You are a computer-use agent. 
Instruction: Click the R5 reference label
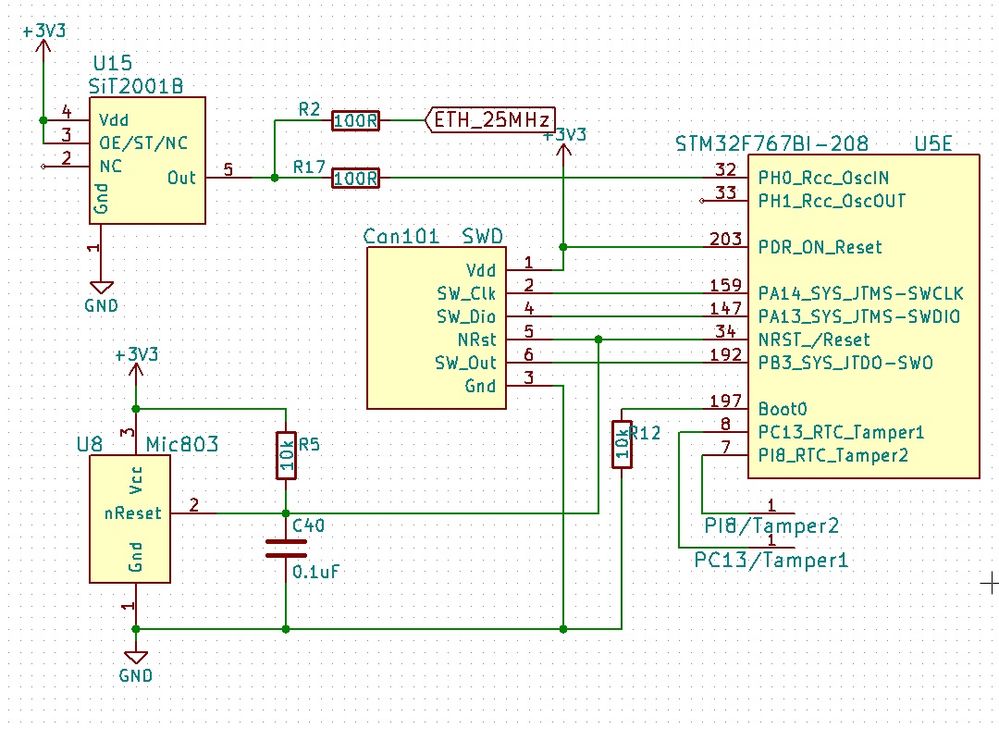click(309, 444)
